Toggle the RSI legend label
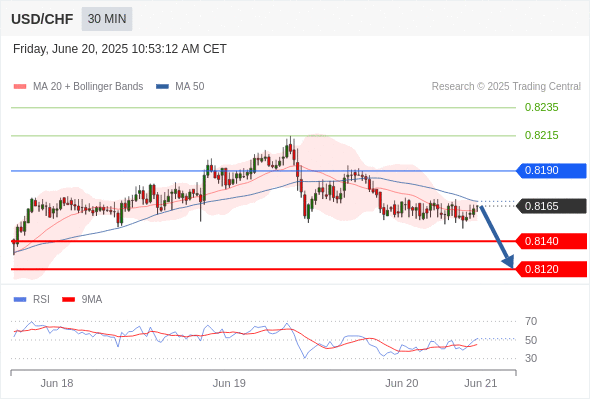 click(x=41, y=300)
